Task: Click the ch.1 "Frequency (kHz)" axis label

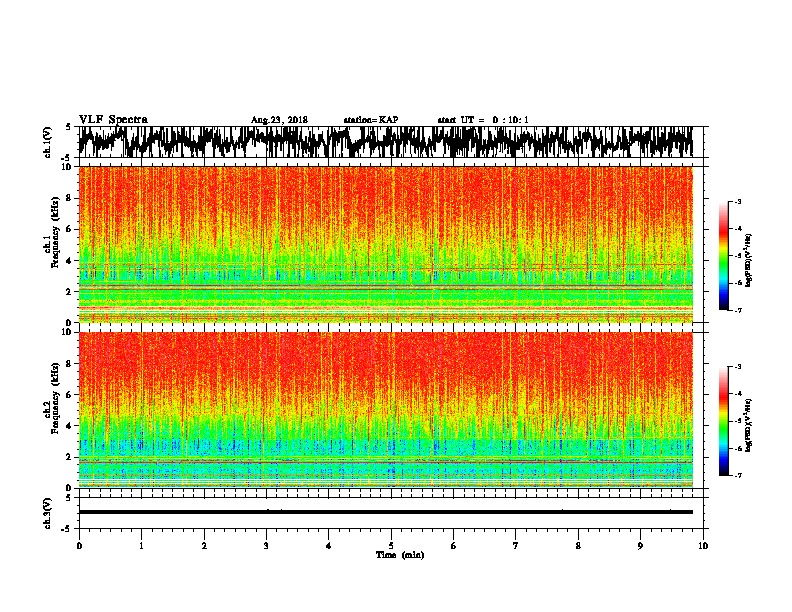Action: click(x=55, y=233)
